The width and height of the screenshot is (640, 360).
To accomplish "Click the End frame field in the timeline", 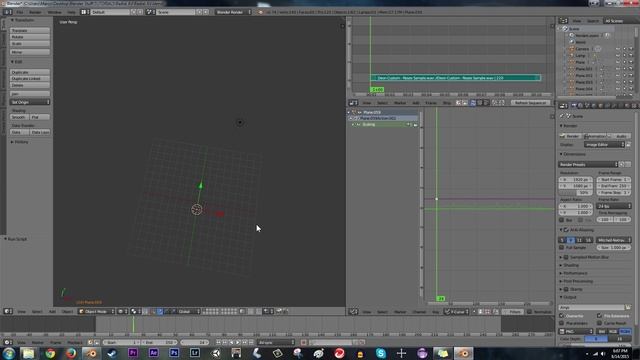I will 160,342.
